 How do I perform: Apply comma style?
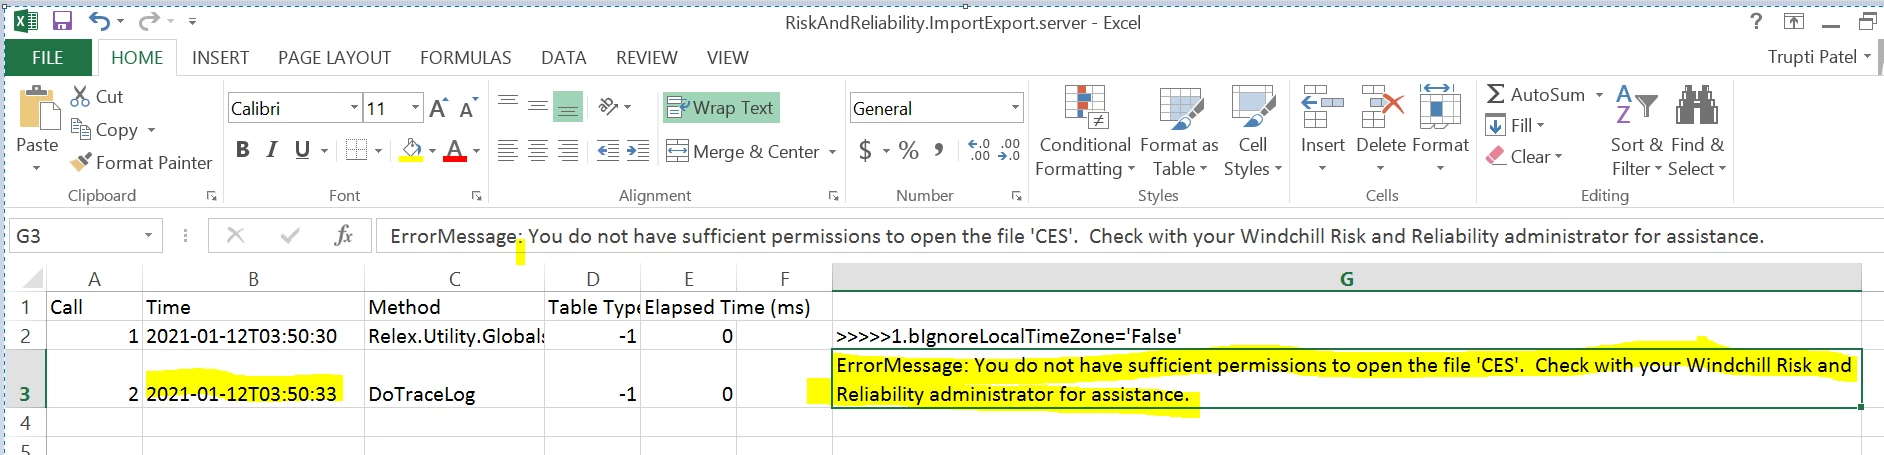pos(938,151)
